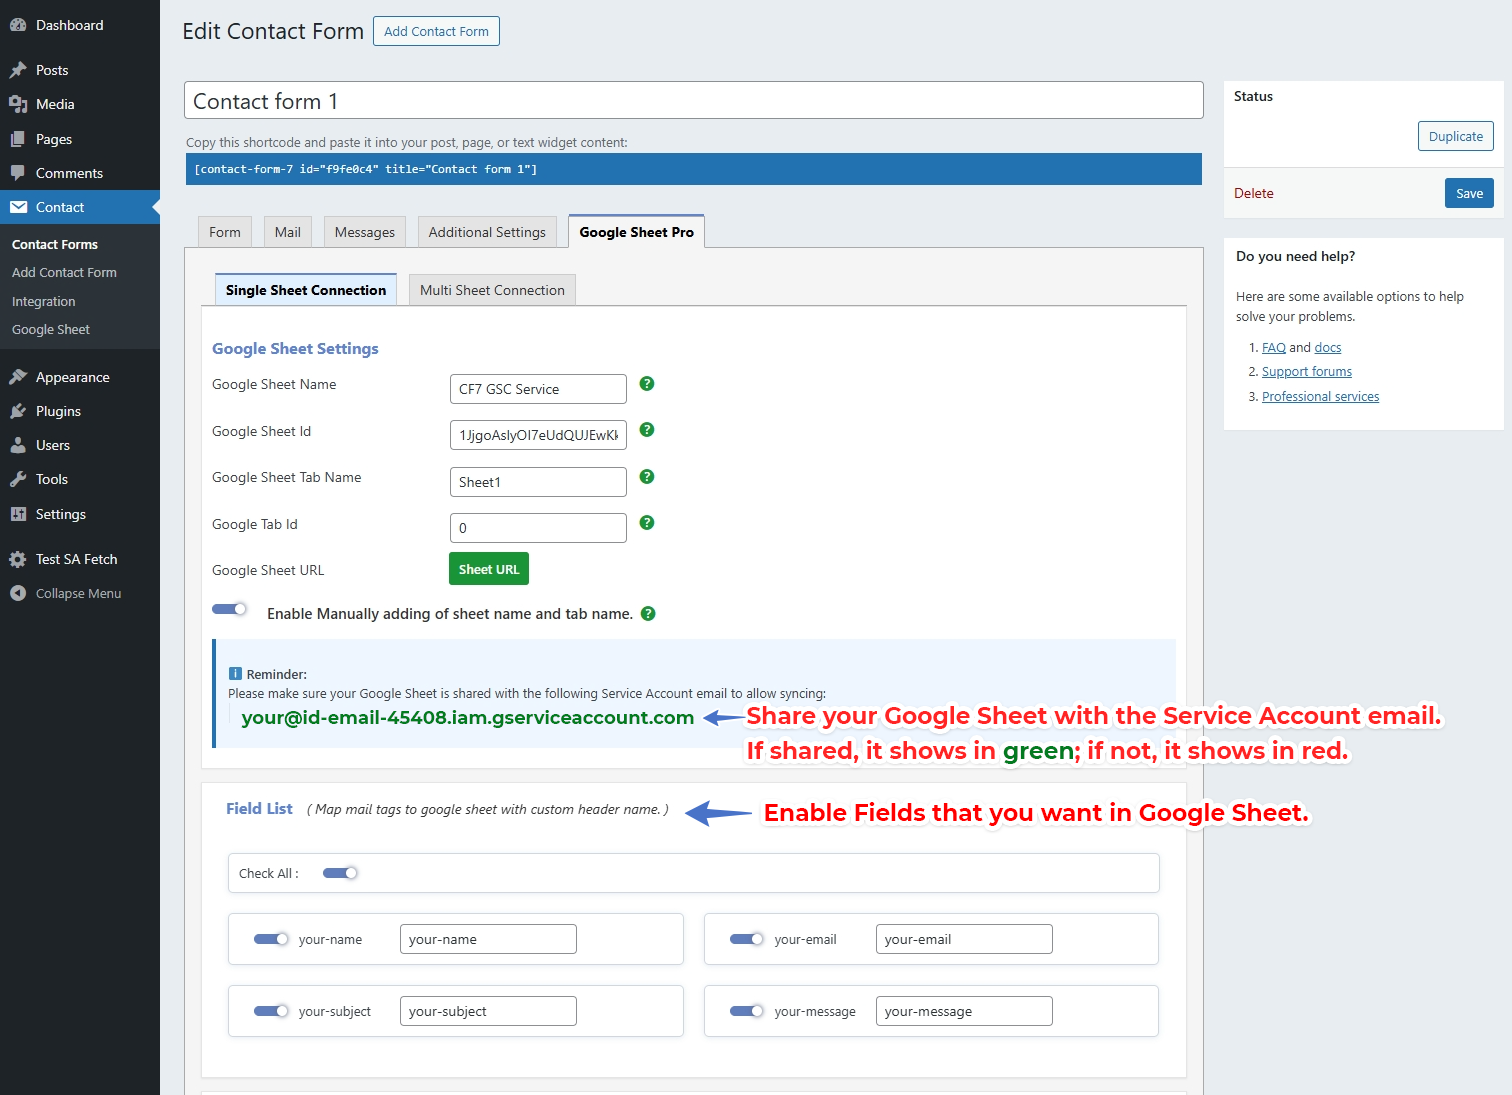
Task: Click the help icon beside Google Sheet Name
Action: [646, 383]
